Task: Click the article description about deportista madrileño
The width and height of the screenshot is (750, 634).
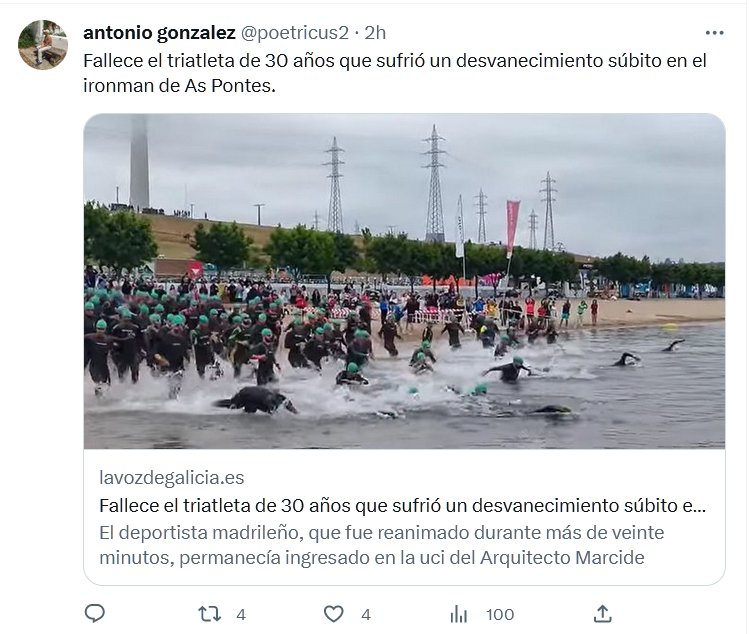Action: pos(382,545)
